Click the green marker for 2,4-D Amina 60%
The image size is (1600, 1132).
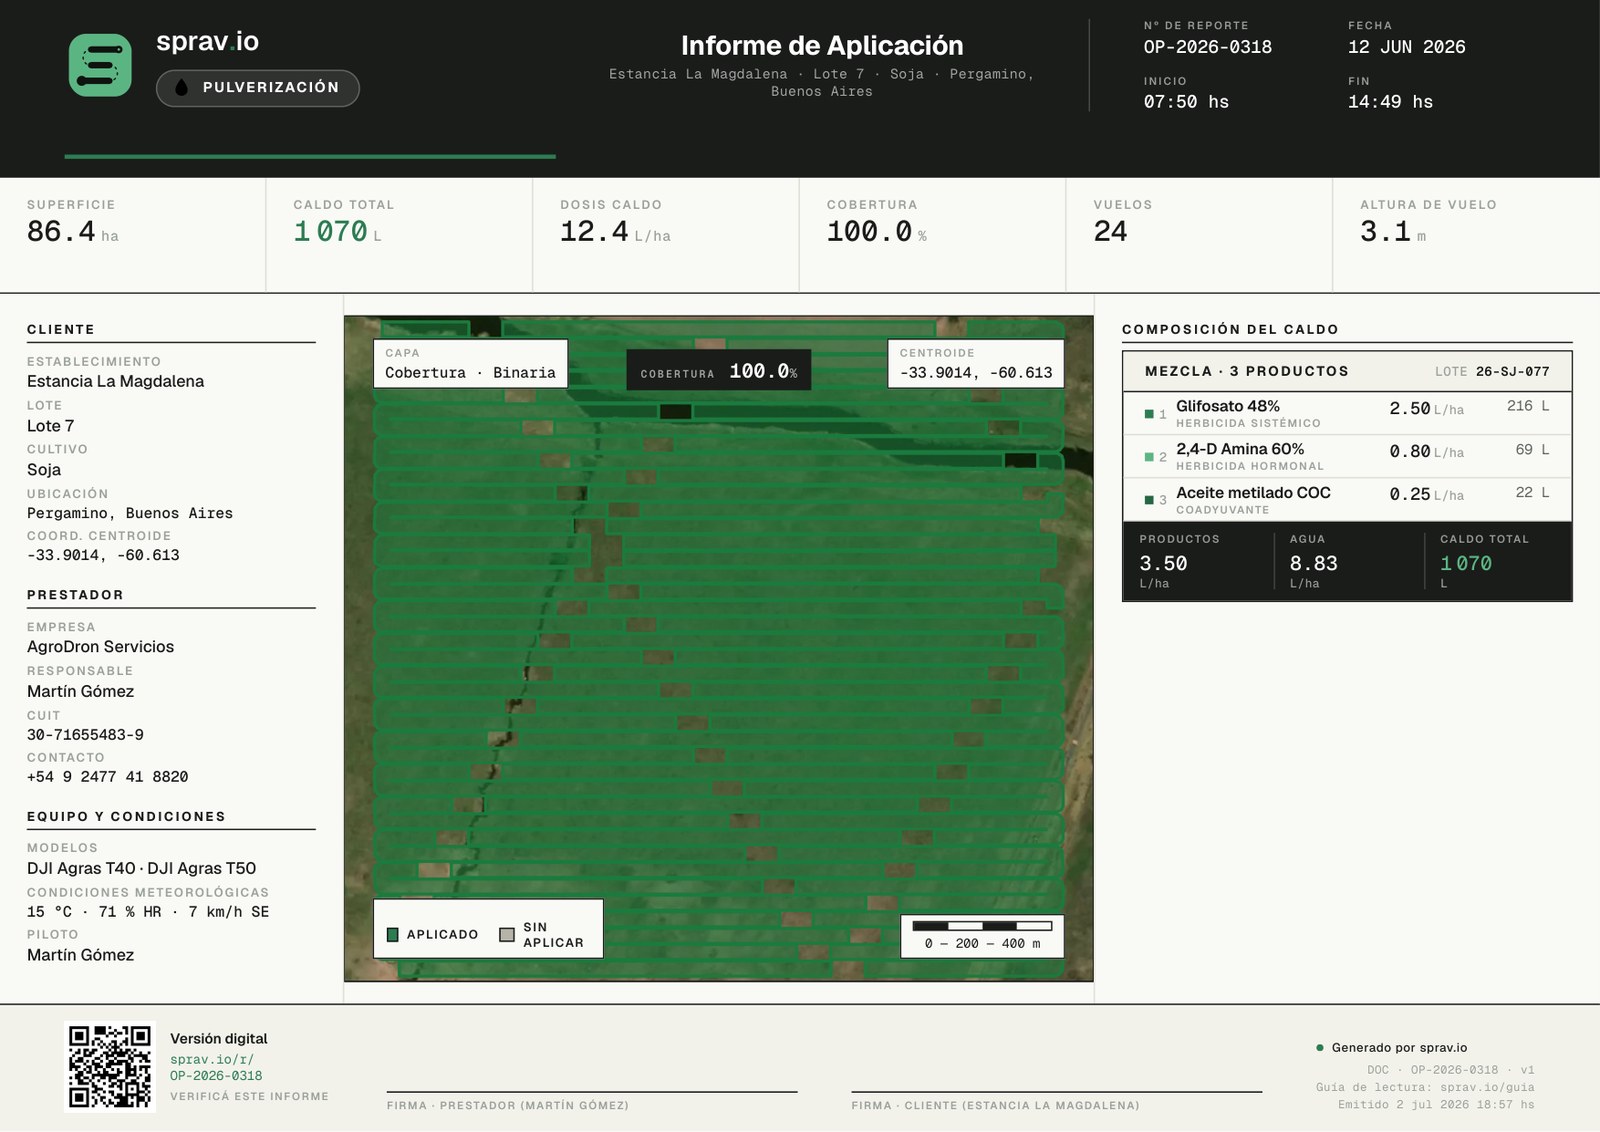pyautogui.click(x=1149, y=457)
